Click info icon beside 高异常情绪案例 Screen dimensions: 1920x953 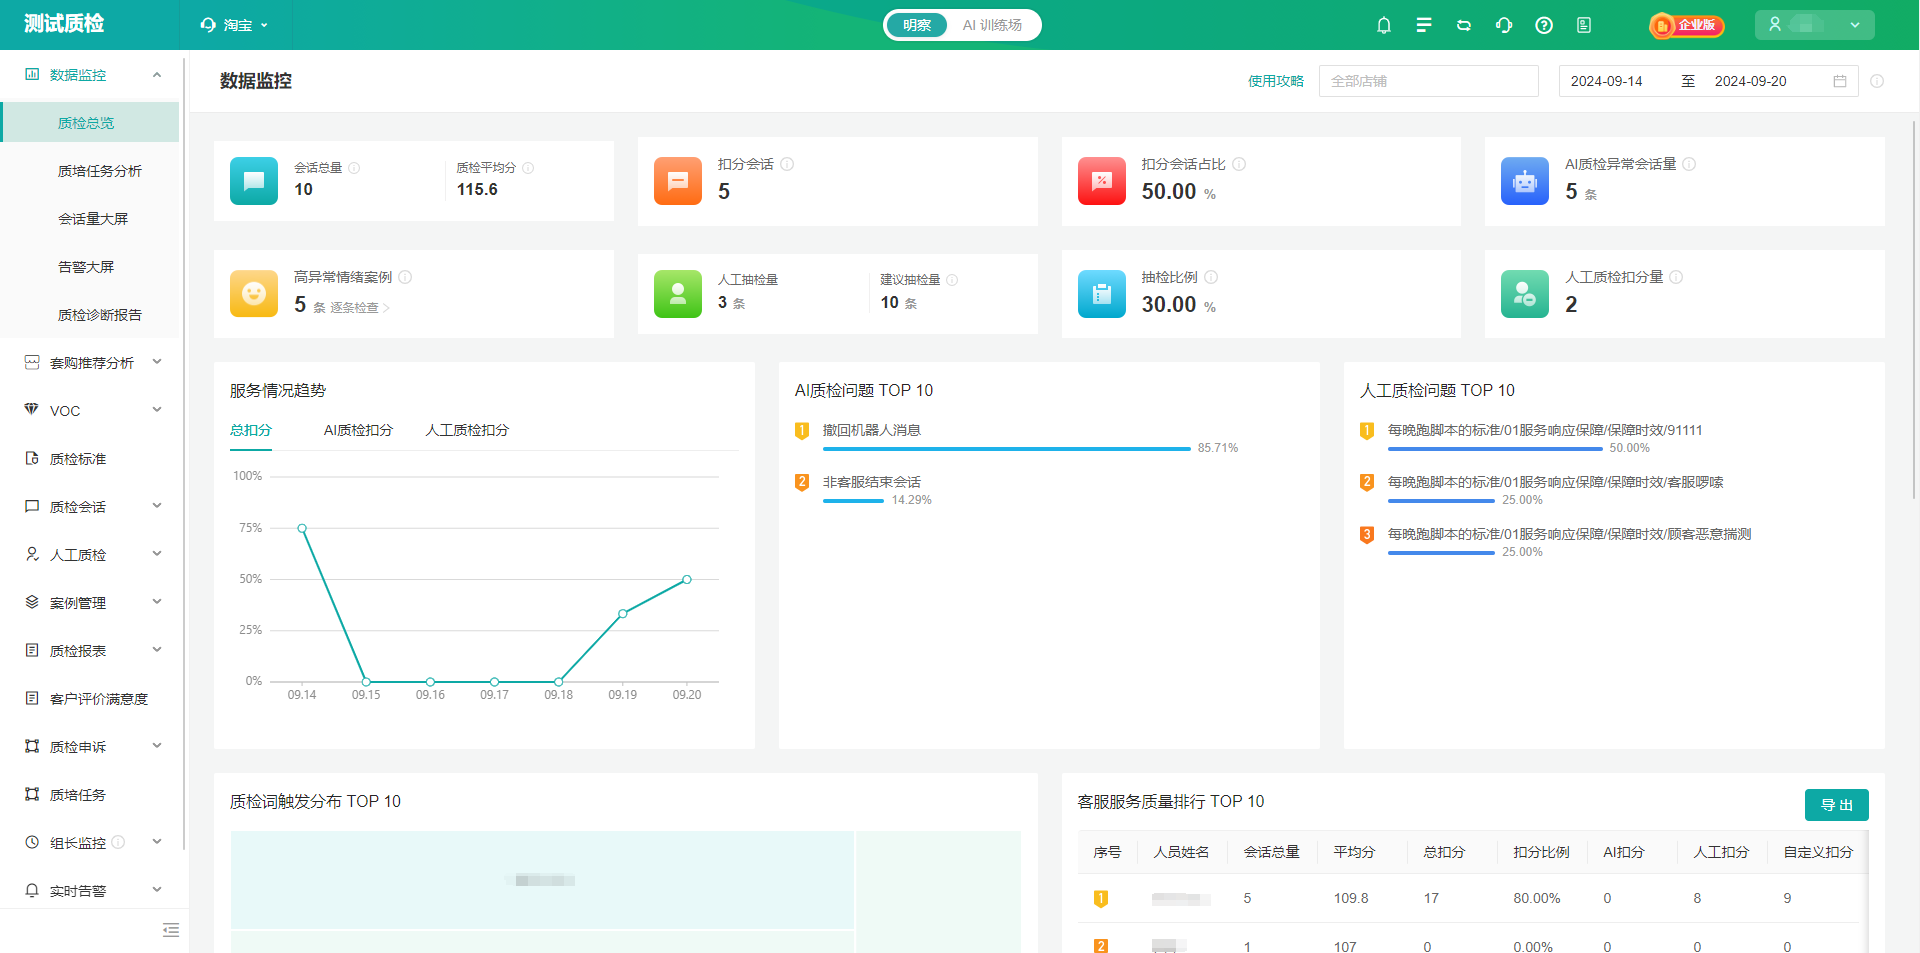(x=405, y=277)
